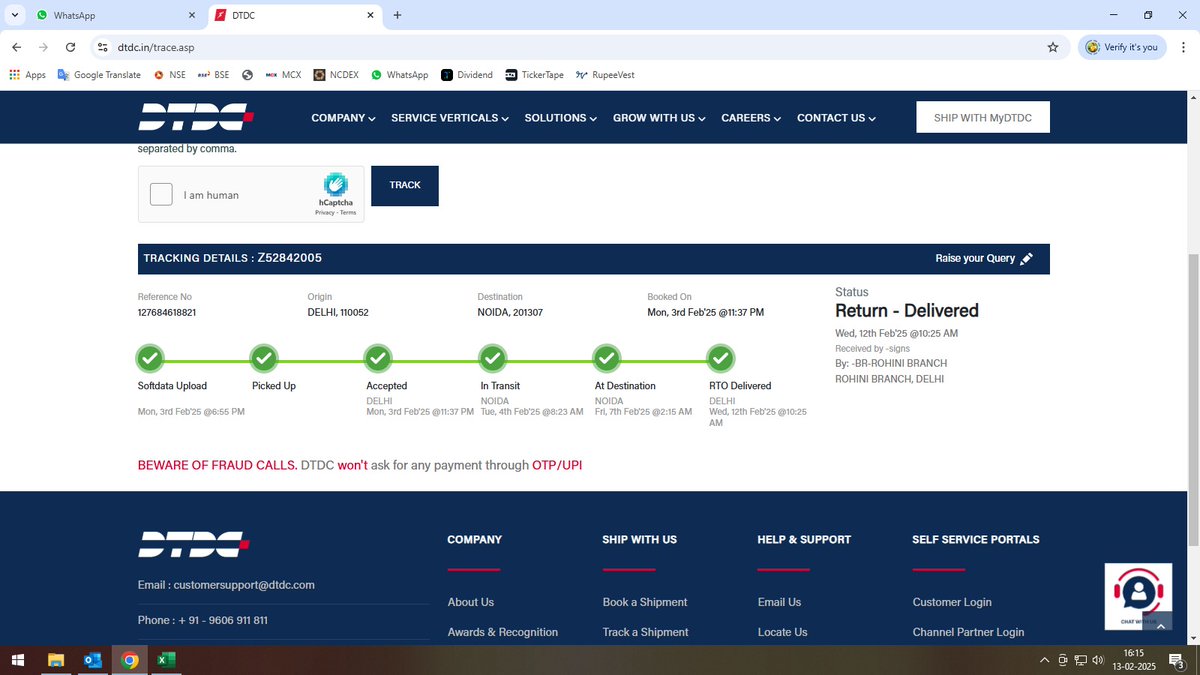Reload the page with the refresh icon

70,47
